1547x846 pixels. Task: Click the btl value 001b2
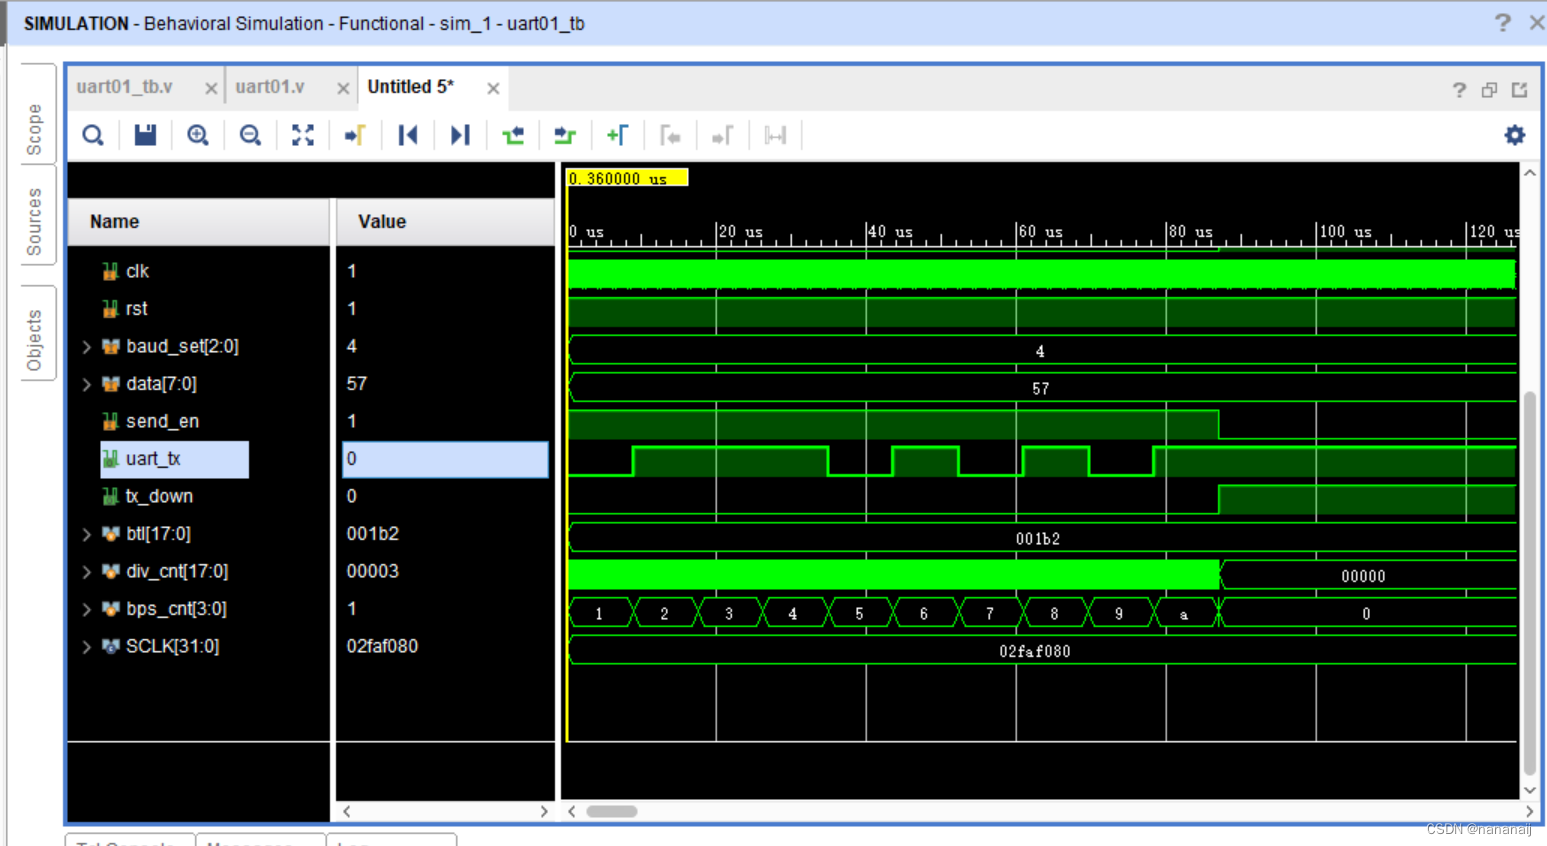[373, 534]
